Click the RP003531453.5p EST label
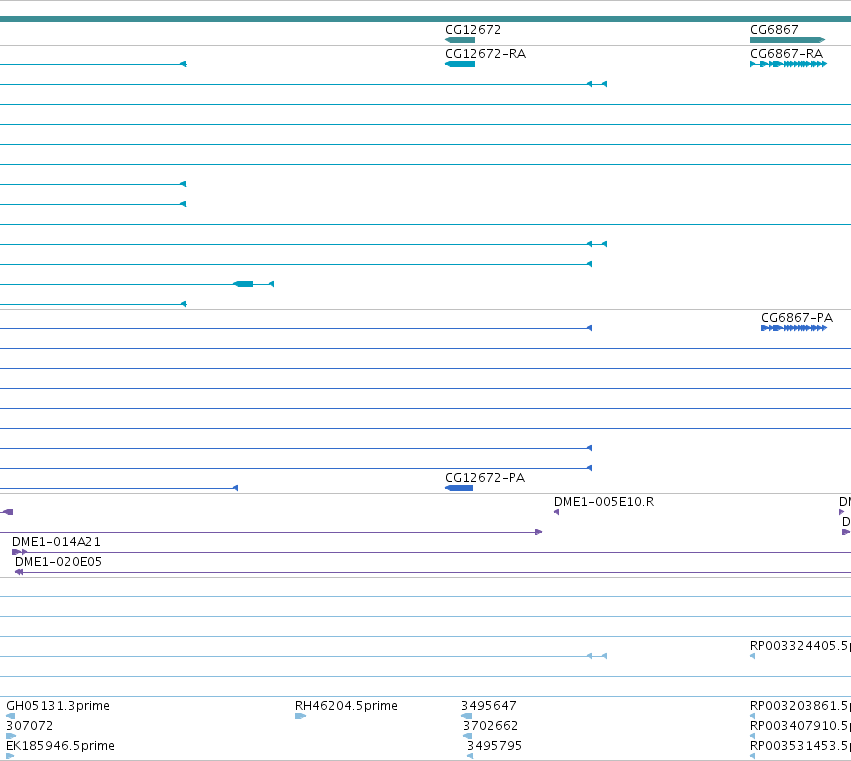The image size is (851, 761). point(800,746)
